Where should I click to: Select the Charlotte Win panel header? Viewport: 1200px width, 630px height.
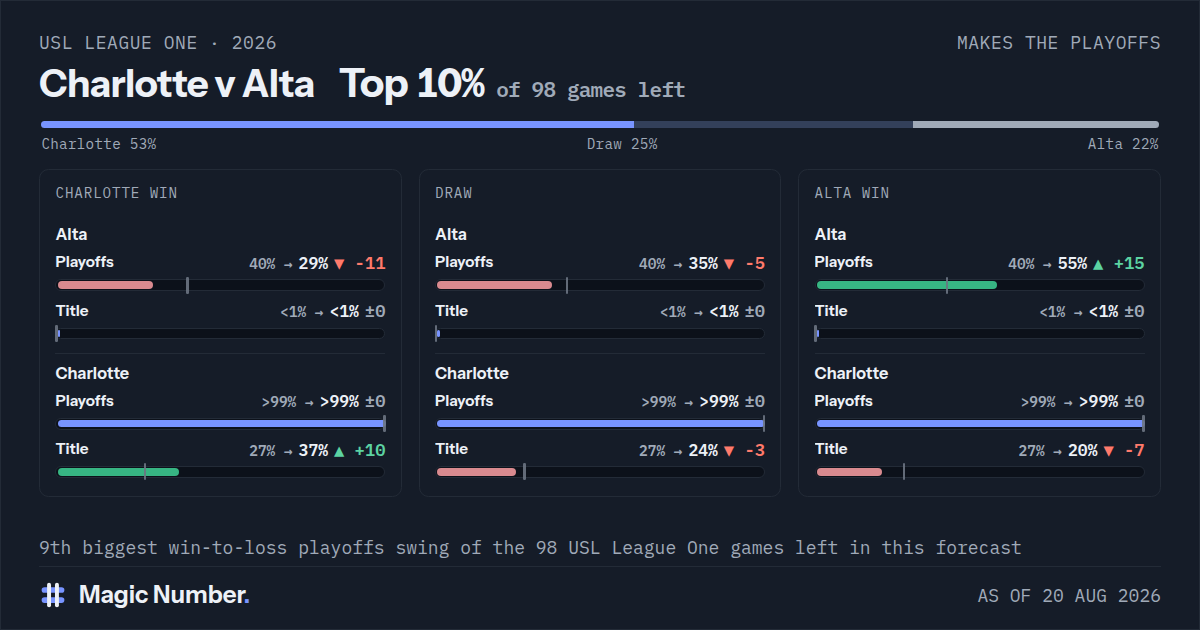point(116,193)
